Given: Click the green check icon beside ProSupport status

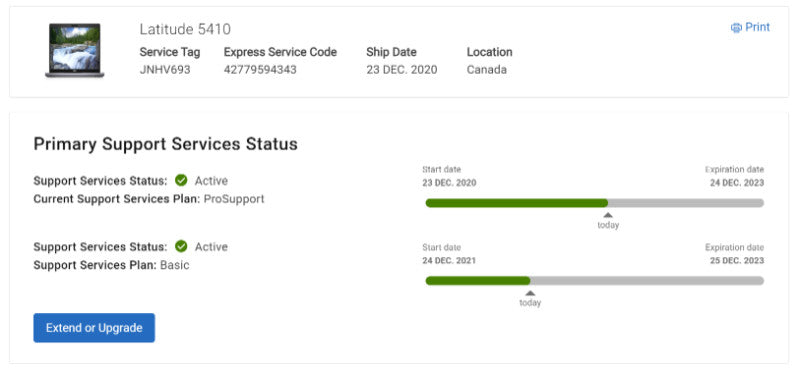Looking at the screenshot, I should 181,180.
